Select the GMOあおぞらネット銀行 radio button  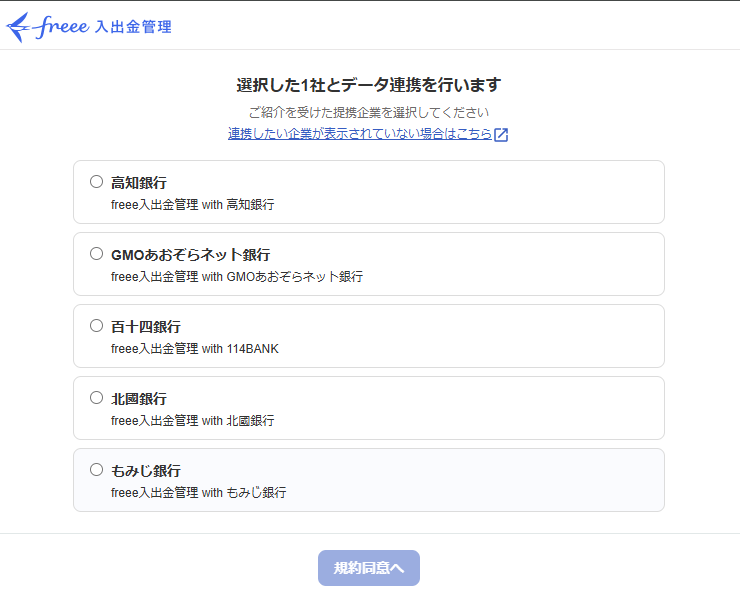[96, 254]
